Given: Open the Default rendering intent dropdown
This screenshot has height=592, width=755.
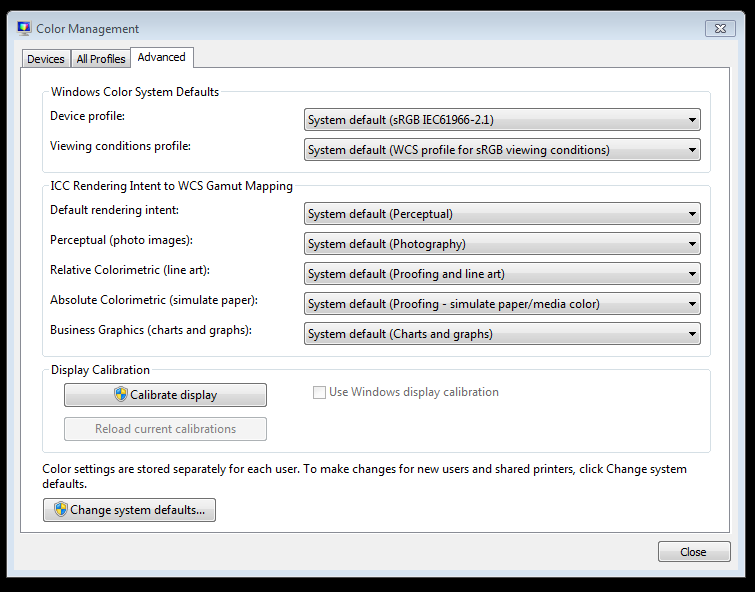Looking at the screenshot, I should (501, 214).
